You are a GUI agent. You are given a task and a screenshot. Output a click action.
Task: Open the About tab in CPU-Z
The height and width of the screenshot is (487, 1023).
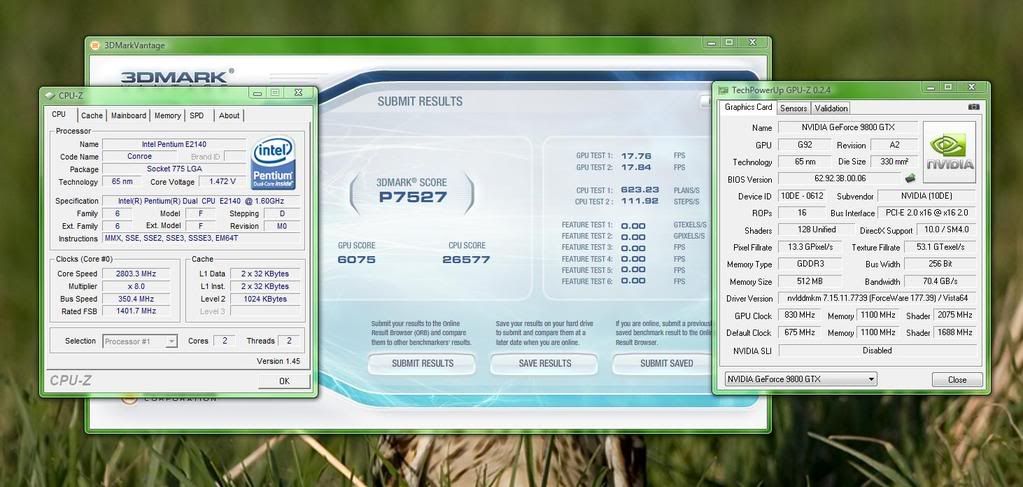point(229,116)
